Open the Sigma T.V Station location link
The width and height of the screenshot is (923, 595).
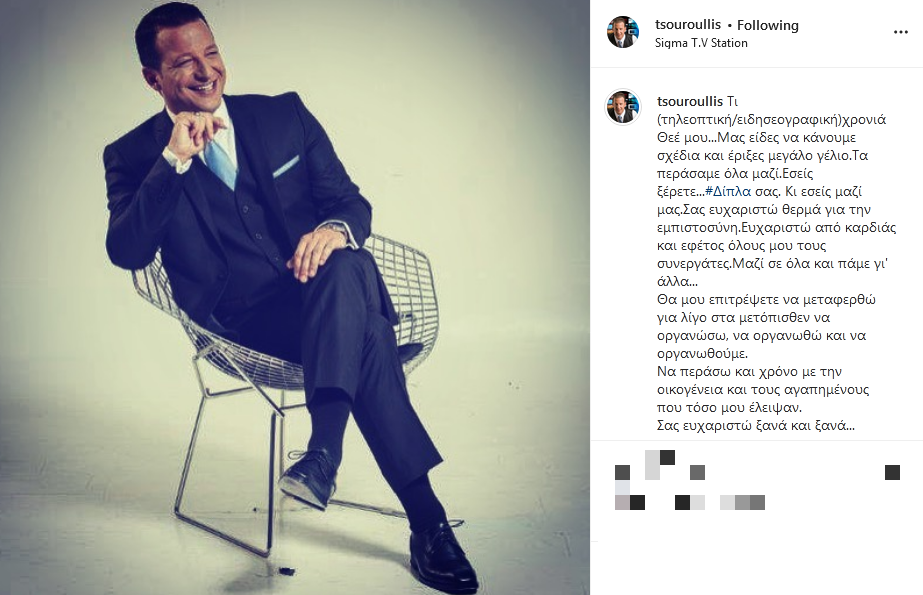tap(701, 43)
